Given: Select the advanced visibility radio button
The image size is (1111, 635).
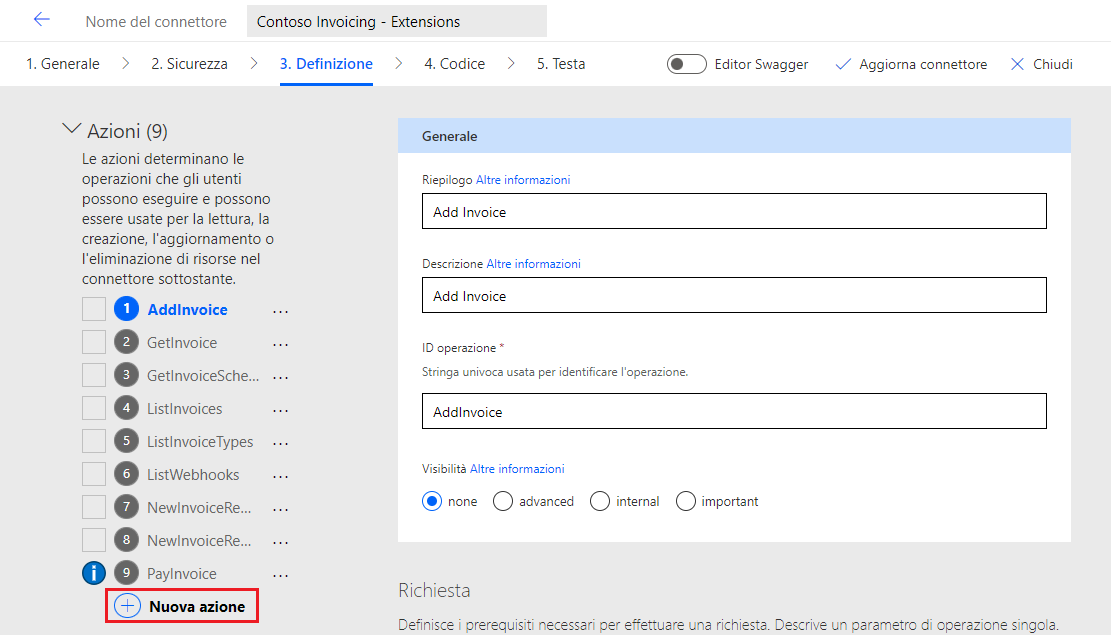Looking at the screenshot, I should tap(503, 501).
